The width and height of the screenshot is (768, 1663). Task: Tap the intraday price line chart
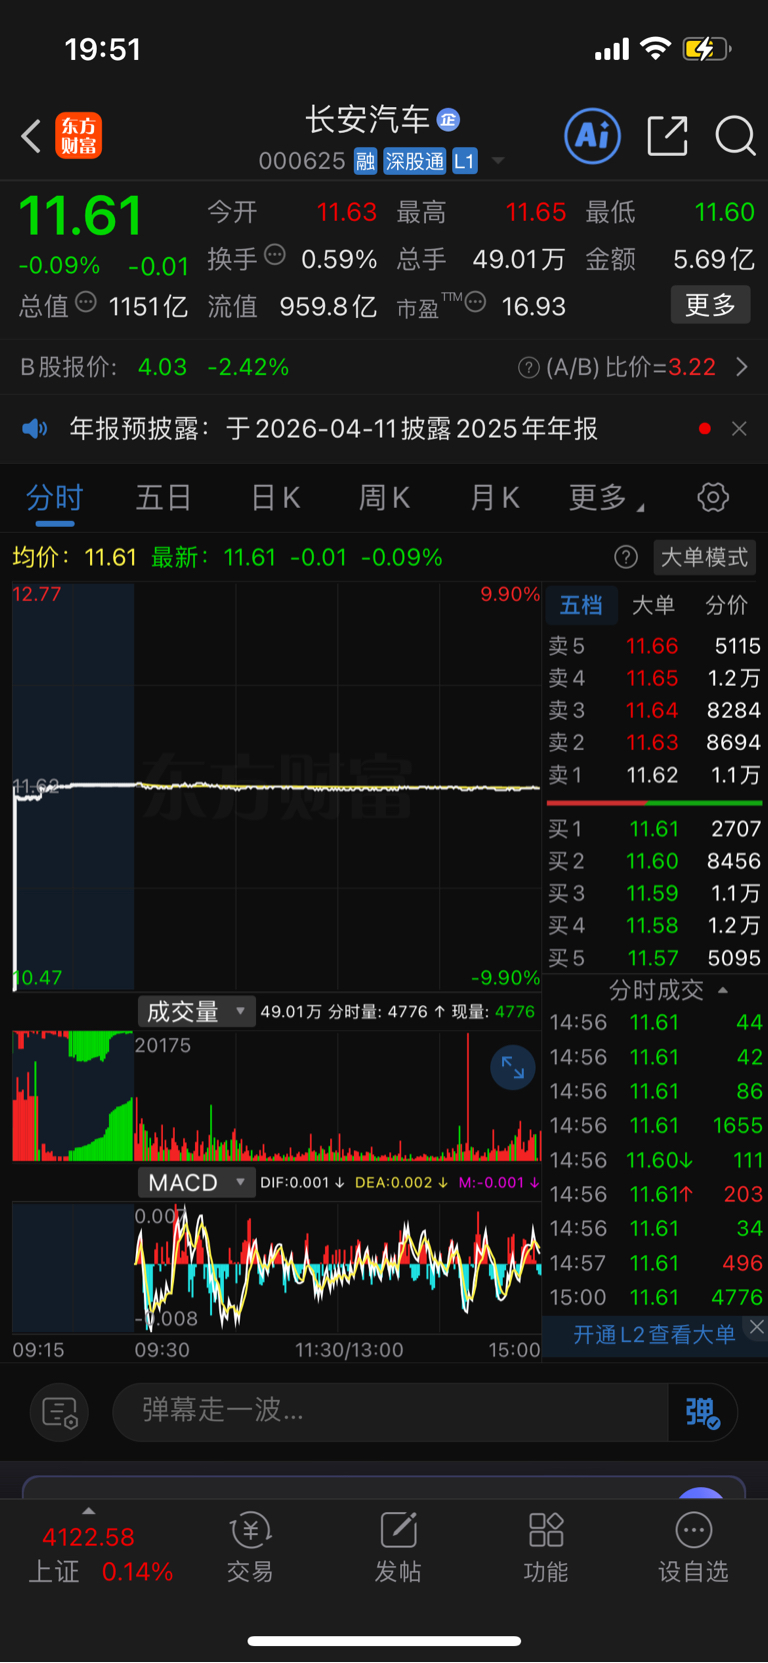(276, 786)
